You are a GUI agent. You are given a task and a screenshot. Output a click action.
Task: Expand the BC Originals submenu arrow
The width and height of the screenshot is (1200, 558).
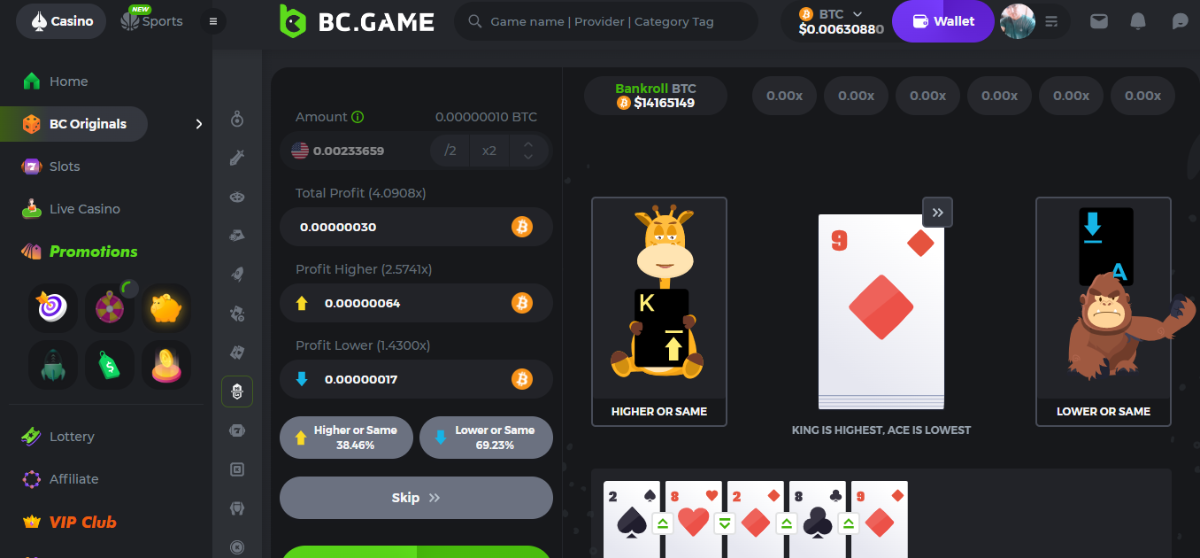pos(198,124)
